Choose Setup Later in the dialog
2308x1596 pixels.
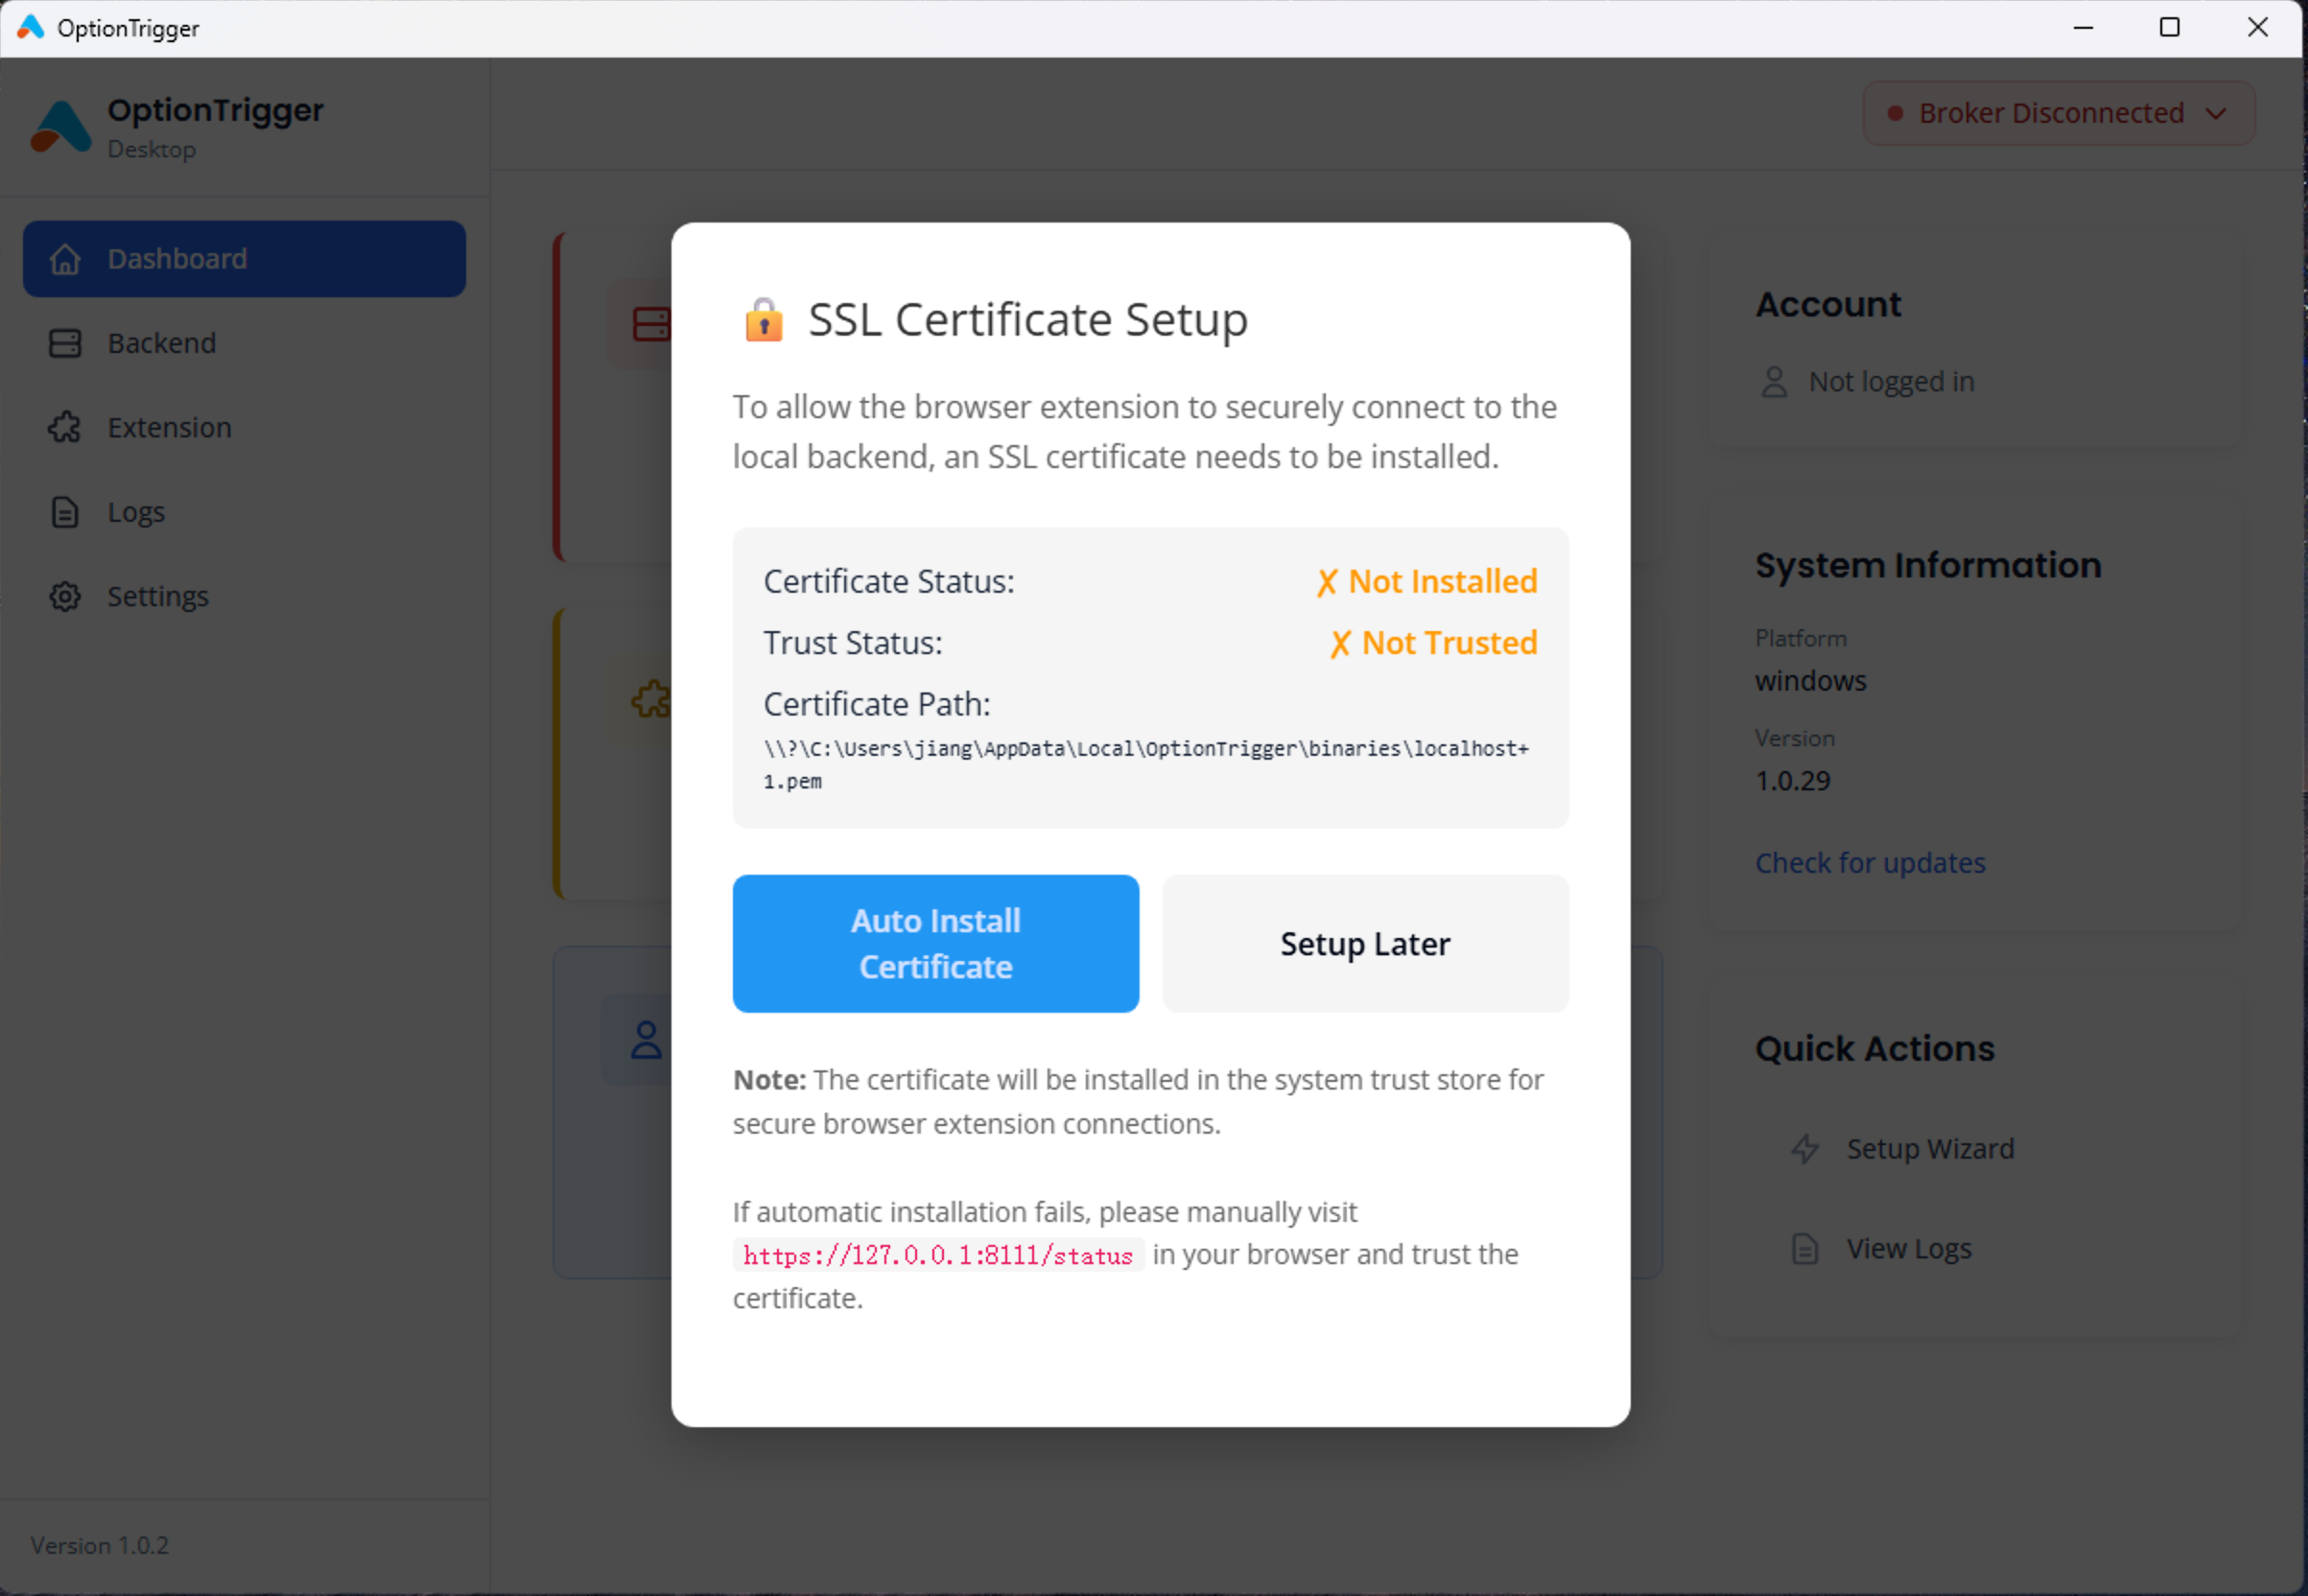click(1365, 943)
